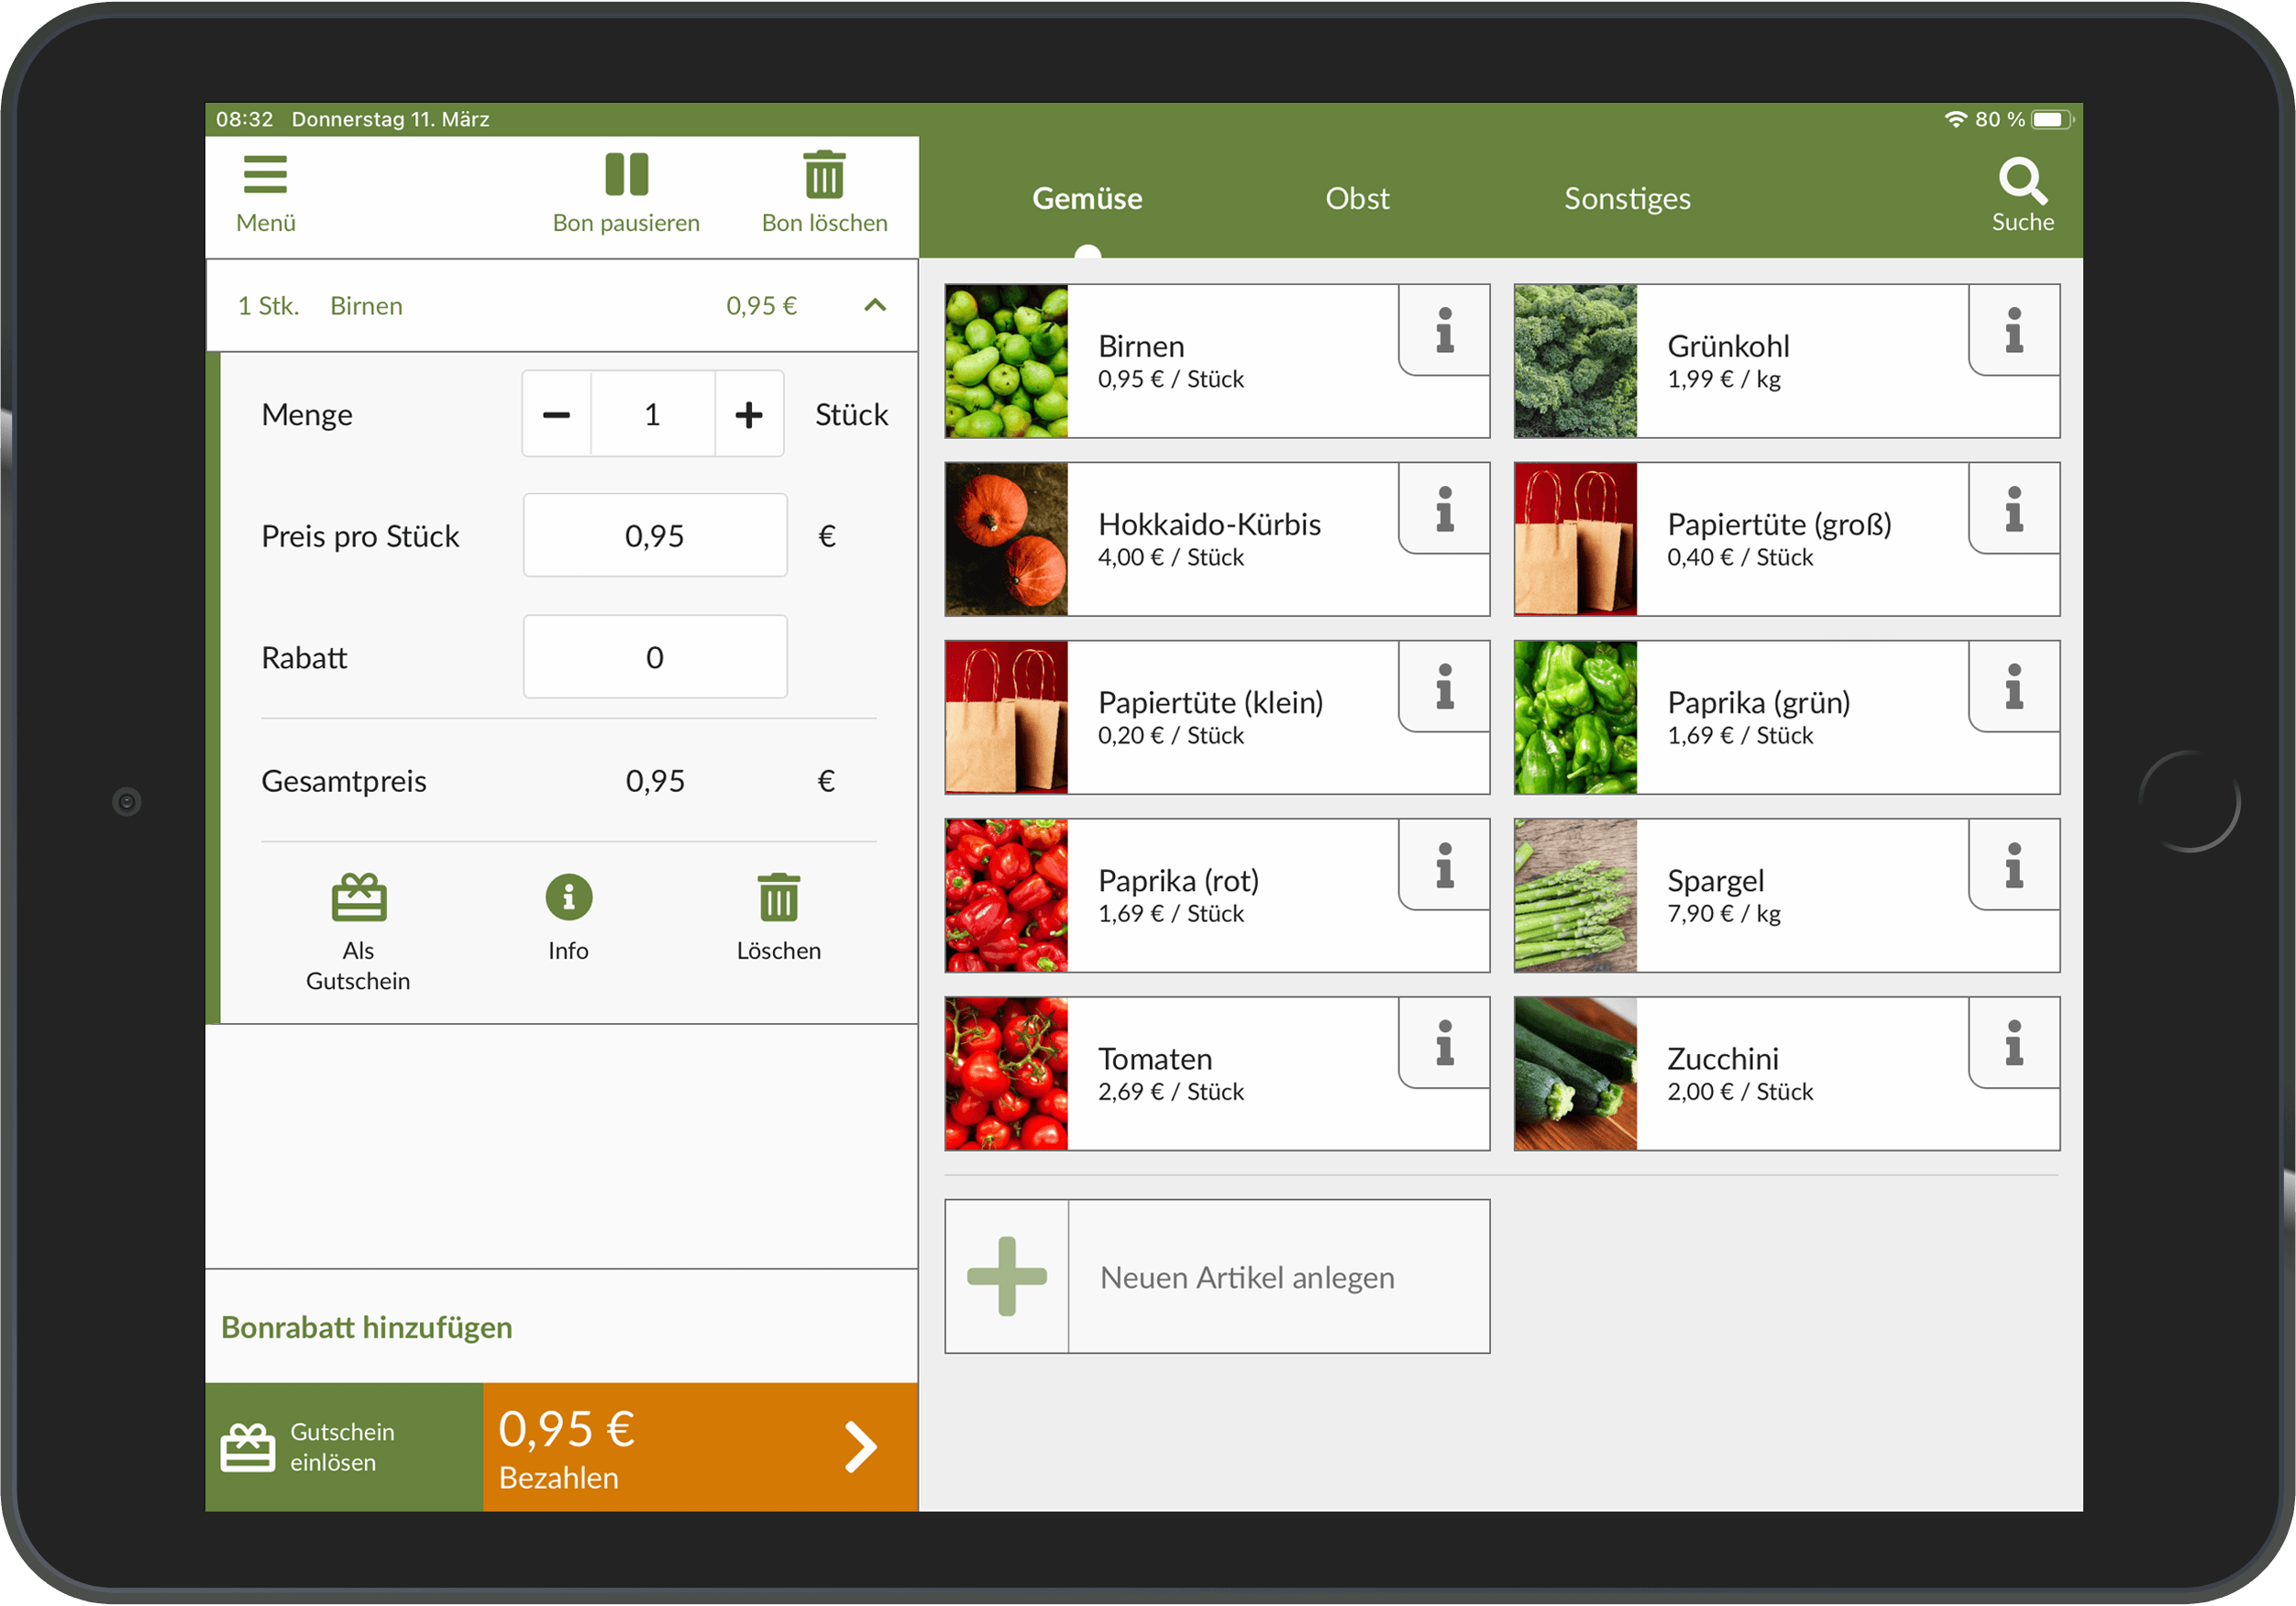This screenshot has height=1606, width=2296.
Task: Tap the Wi-Fi status icon
Action: [1955, 119]
